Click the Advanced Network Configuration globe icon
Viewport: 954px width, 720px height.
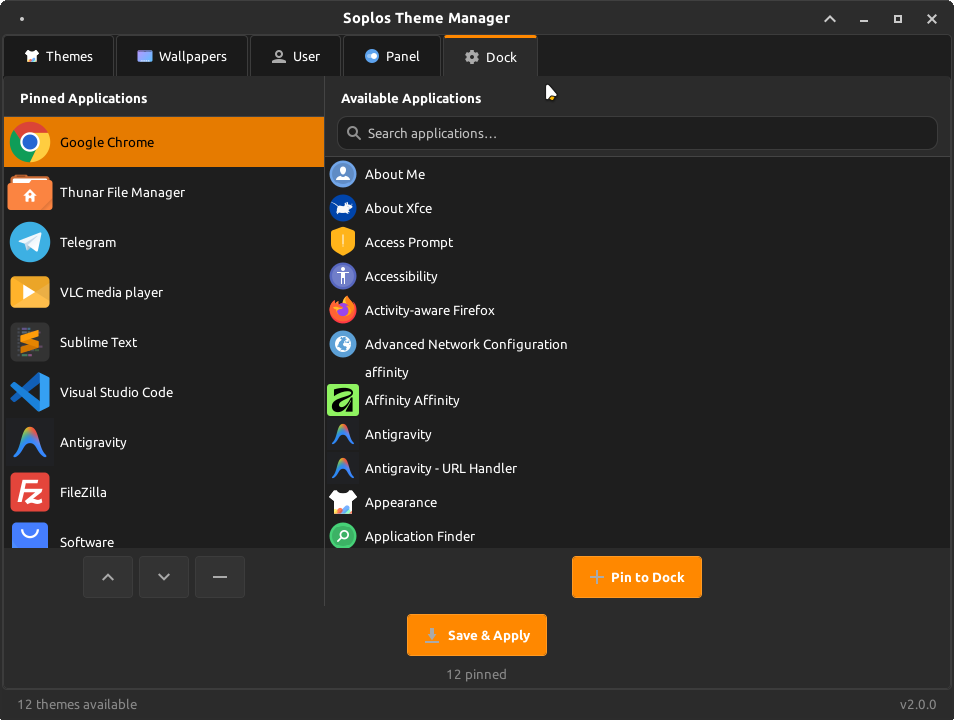pyautogui.click(x=343, y=344)
